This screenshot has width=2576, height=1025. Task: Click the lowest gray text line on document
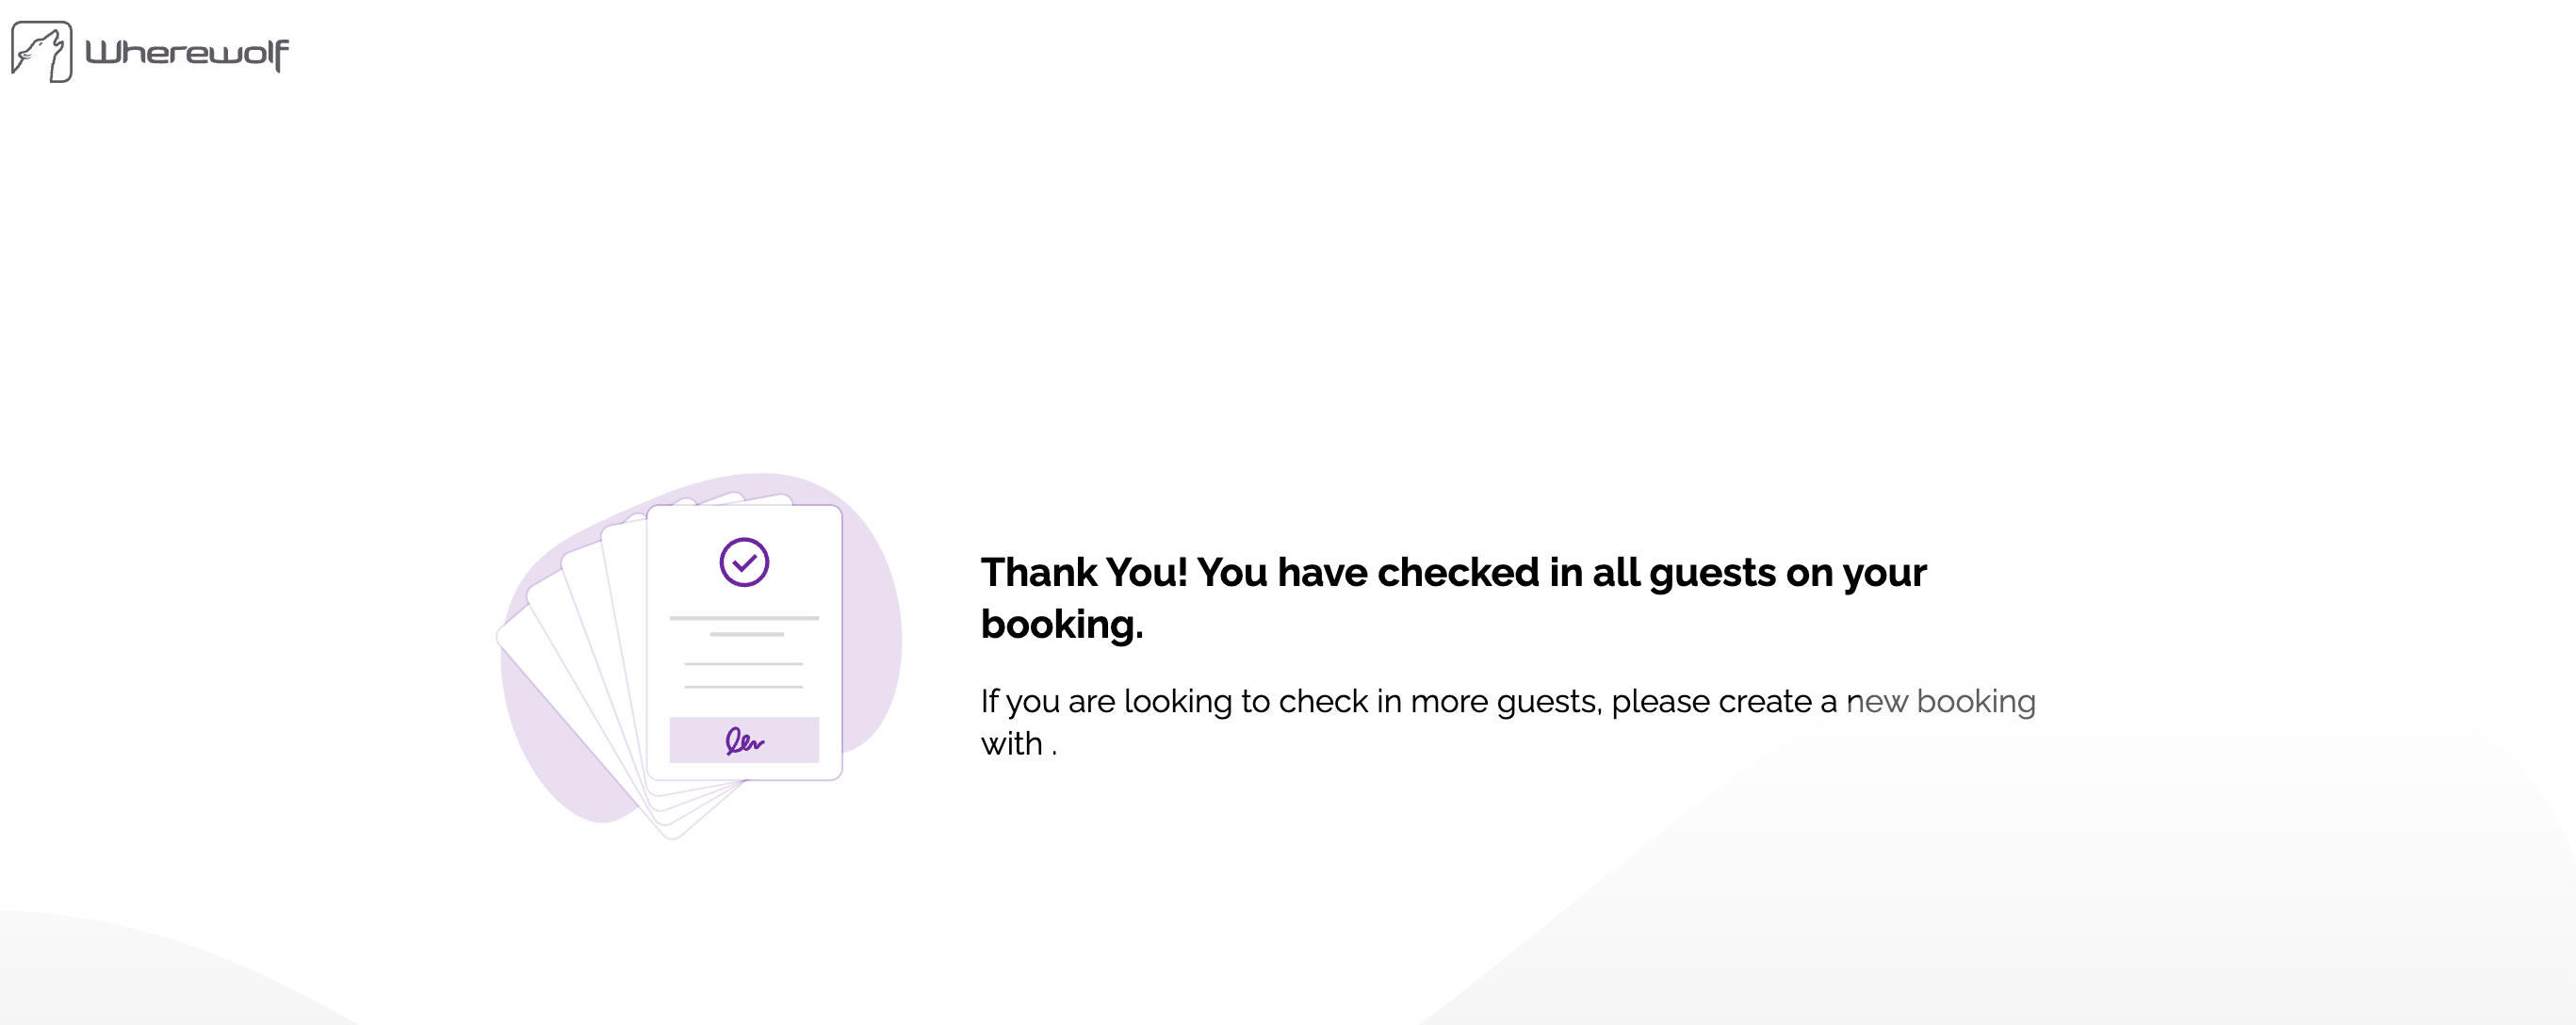point(743,687)
